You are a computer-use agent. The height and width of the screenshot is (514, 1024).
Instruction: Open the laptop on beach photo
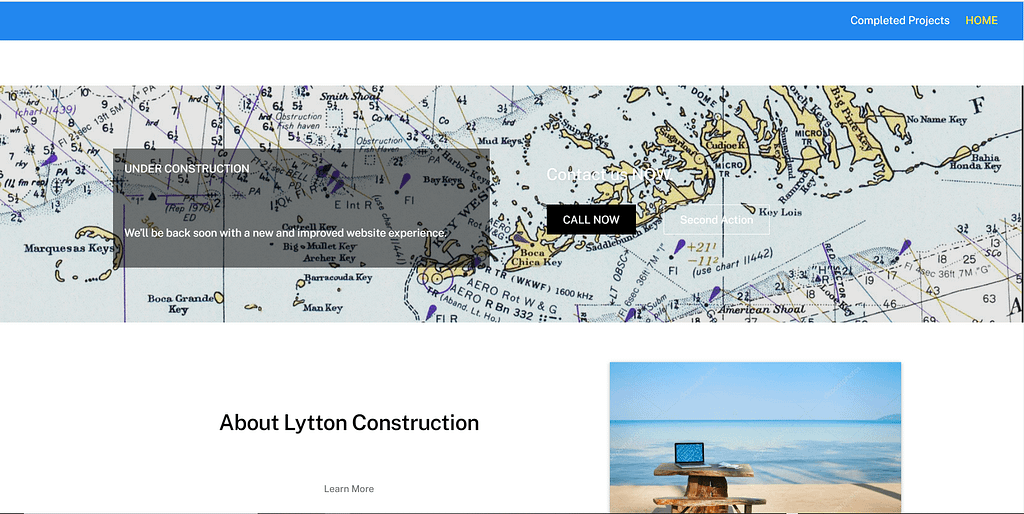pos(755,437)
